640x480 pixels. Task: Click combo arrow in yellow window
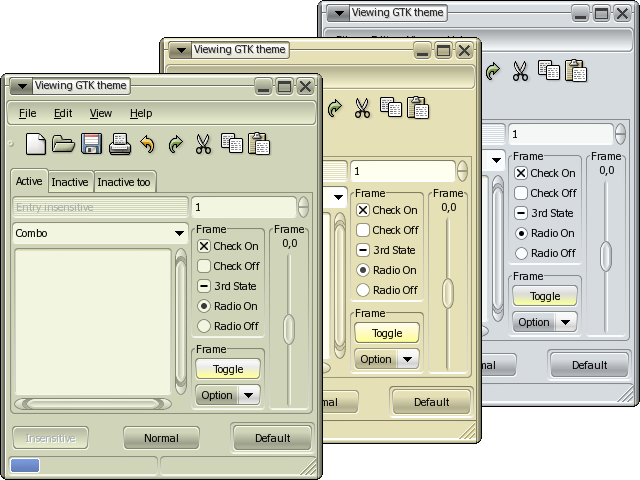338,198
